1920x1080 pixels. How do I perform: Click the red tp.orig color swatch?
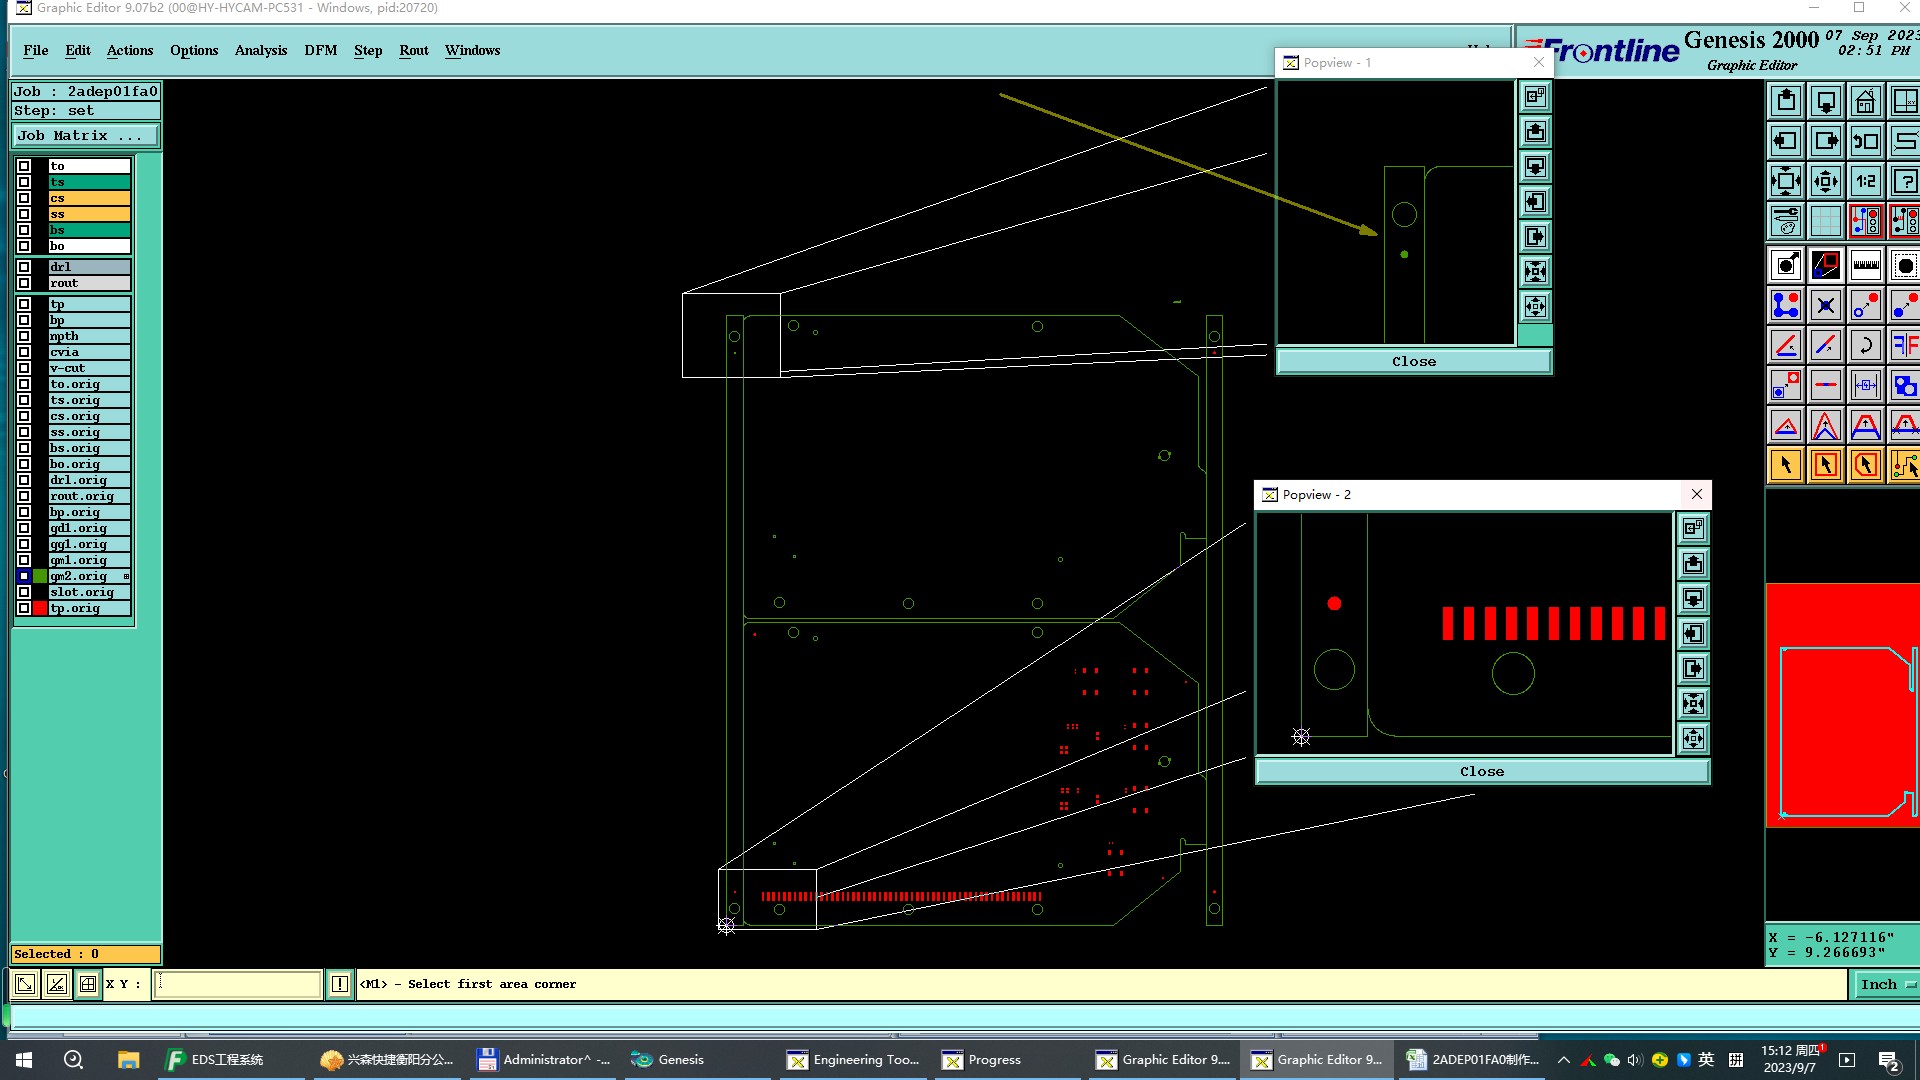(x=40, y=608)
